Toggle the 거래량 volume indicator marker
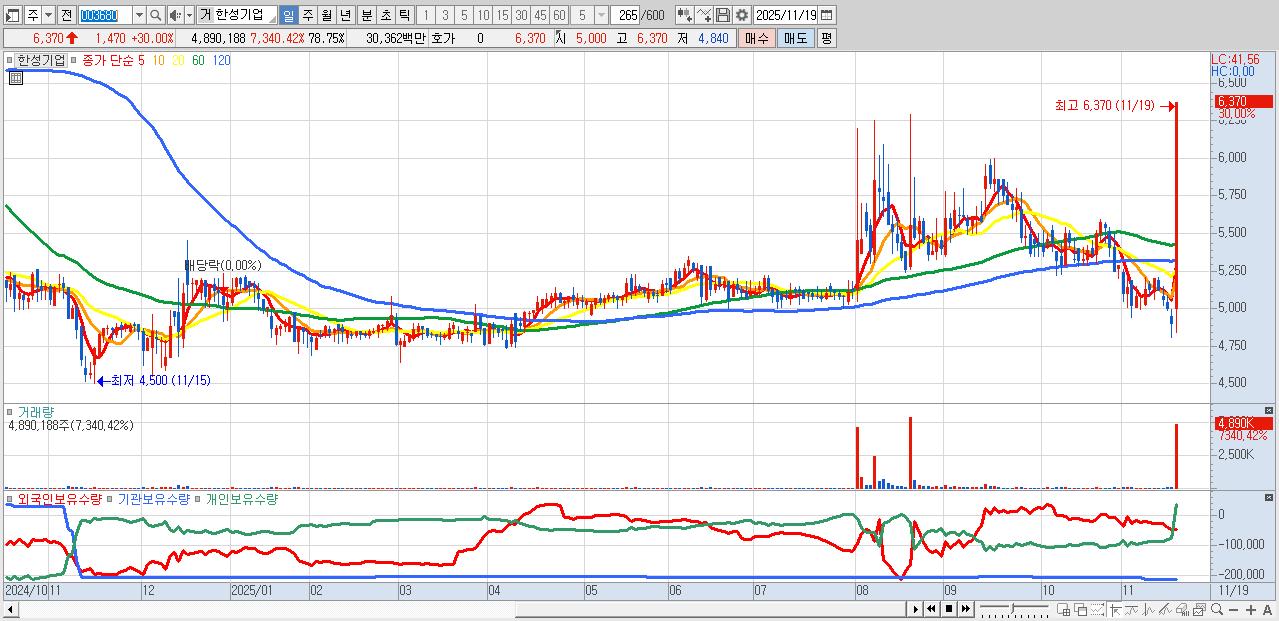 tap(11, 411)
